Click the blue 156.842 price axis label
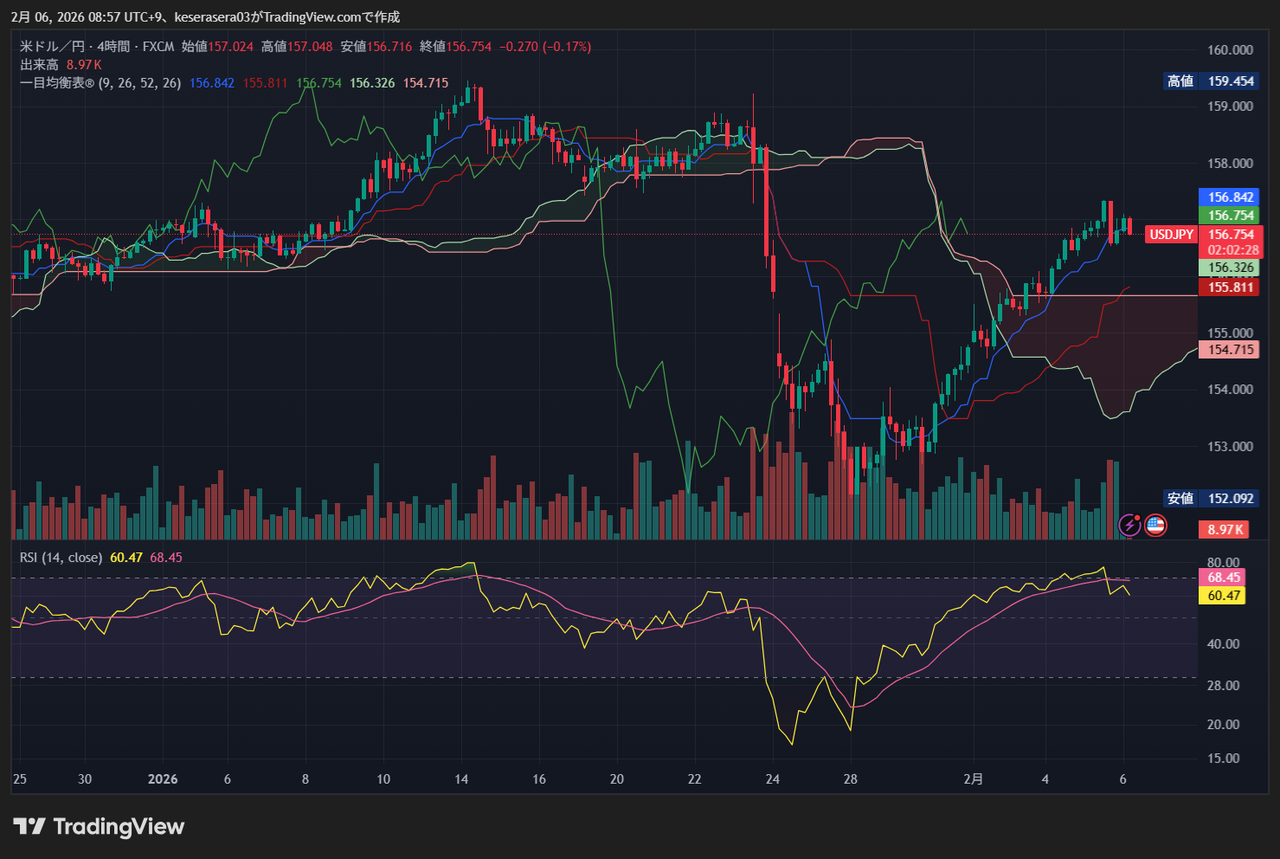1280x859 pixels. point(1228,198)
